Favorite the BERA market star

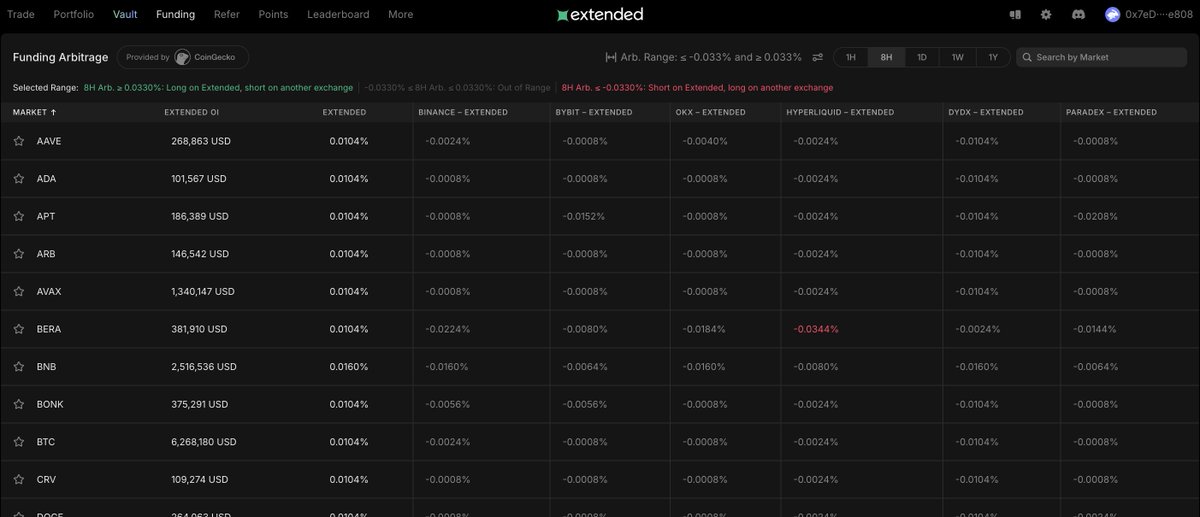tap(18, 329)
